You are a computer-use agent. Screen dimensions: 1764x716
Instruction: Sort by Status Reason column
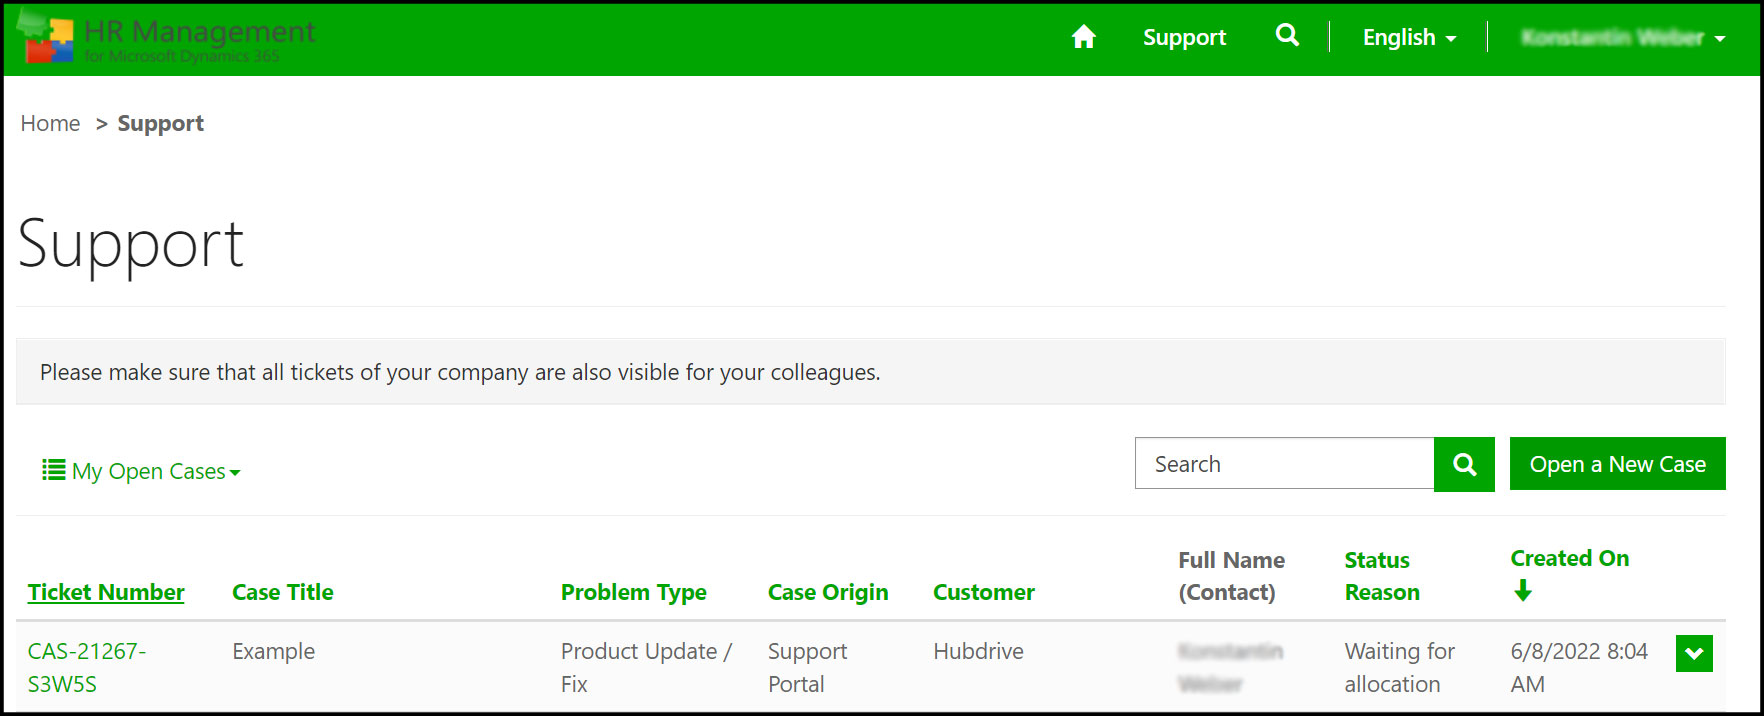pyautogui.click(x=1381, y=576)
